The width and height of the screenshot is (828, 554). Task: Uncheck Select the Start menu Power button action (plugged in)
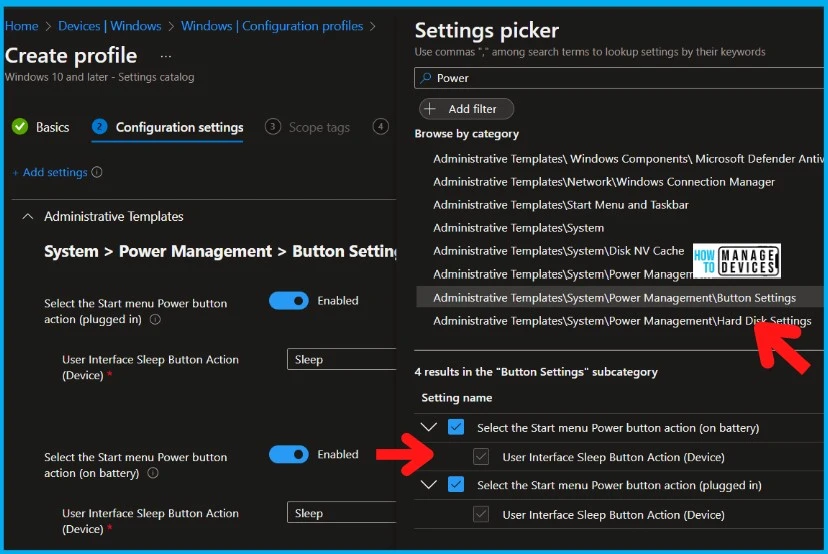click(456, 485)
